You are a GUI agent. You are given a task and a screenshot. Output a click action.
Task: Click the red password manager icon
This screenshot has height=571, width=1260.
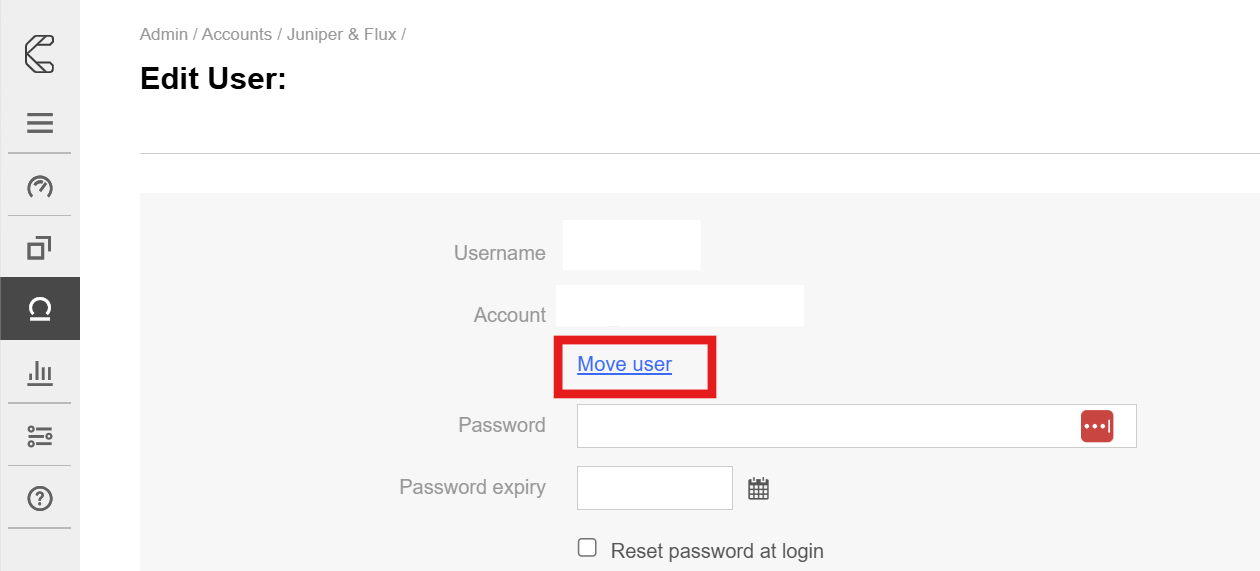[1097, 426]
